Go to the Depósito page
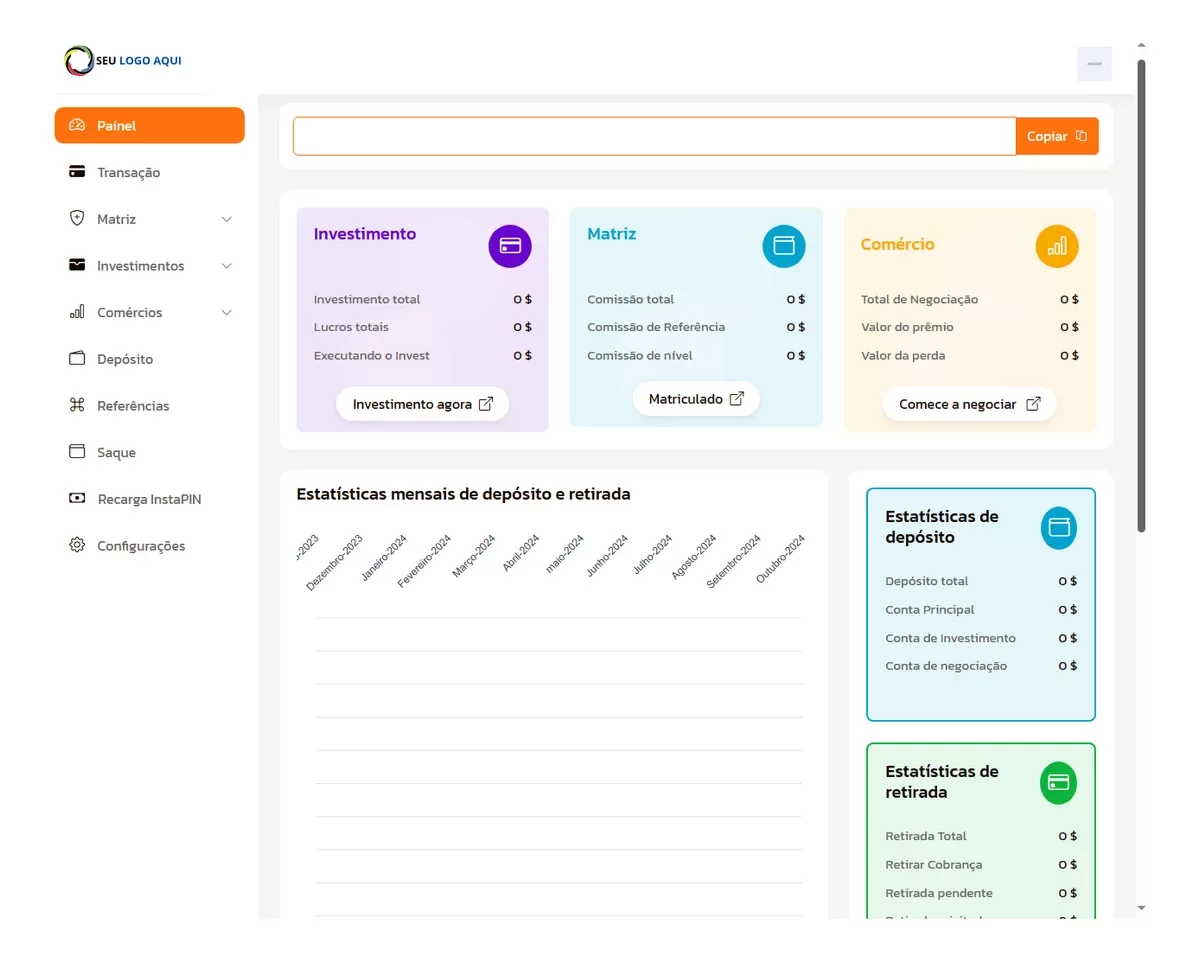The image size is (1200, 962). [x=125, y=359]
